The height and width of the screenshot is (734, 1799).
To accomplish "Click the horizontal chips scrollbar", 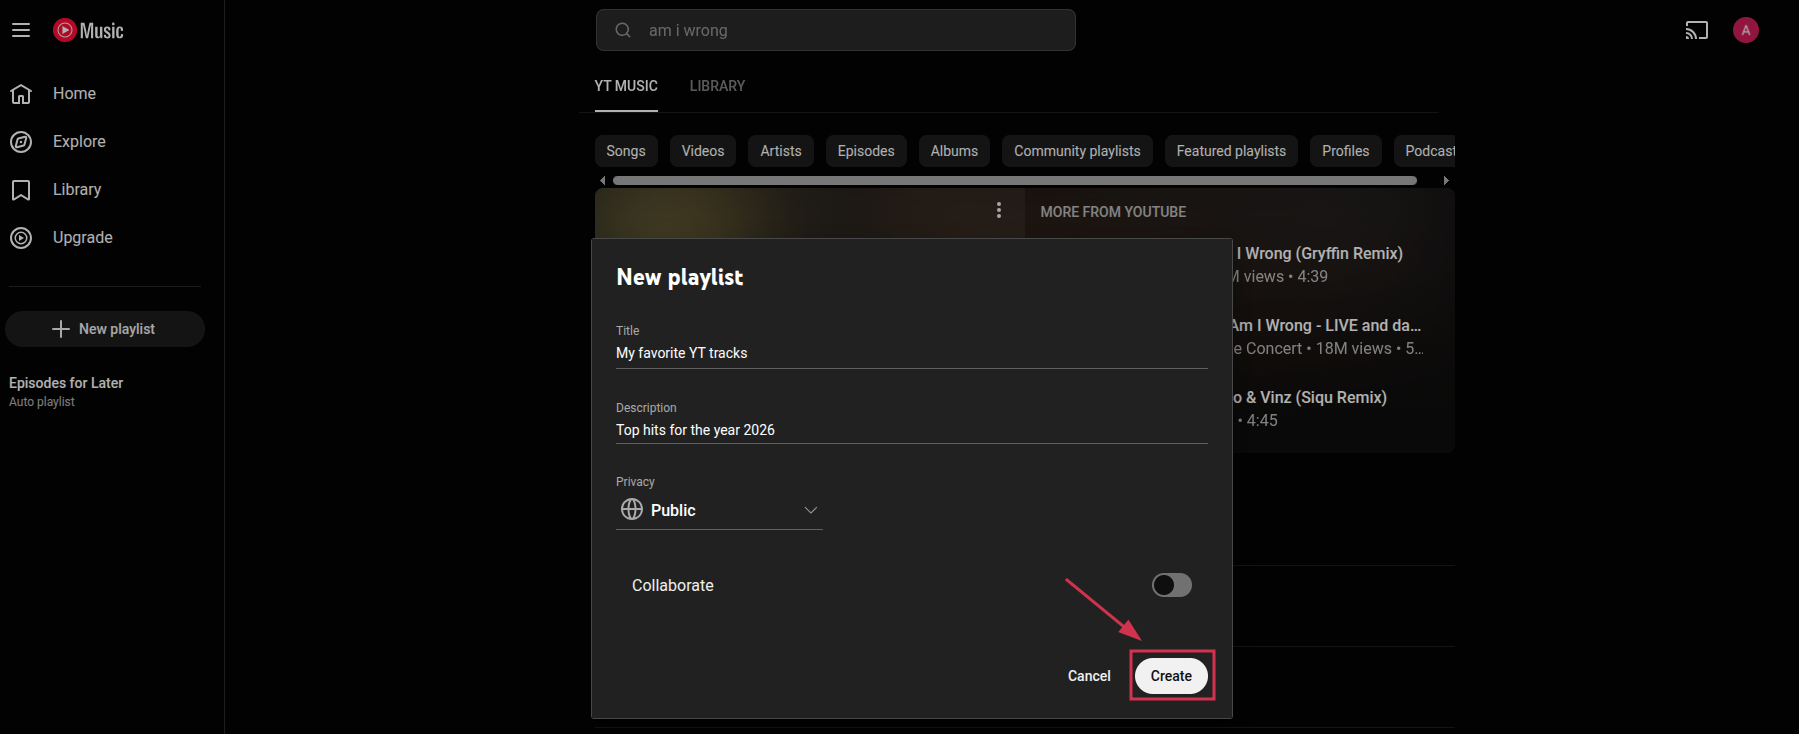I will (x=1015, y=181).
